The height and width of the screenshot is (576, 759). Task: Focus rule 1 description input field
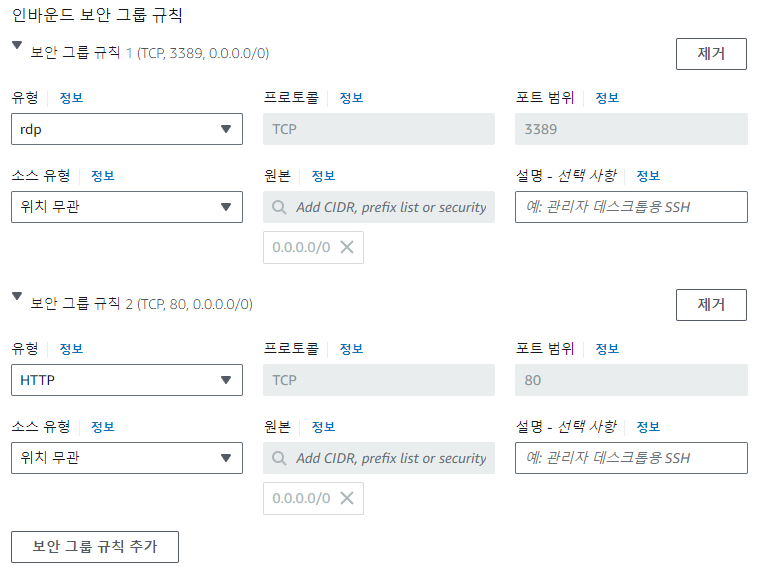coord(631,207)
